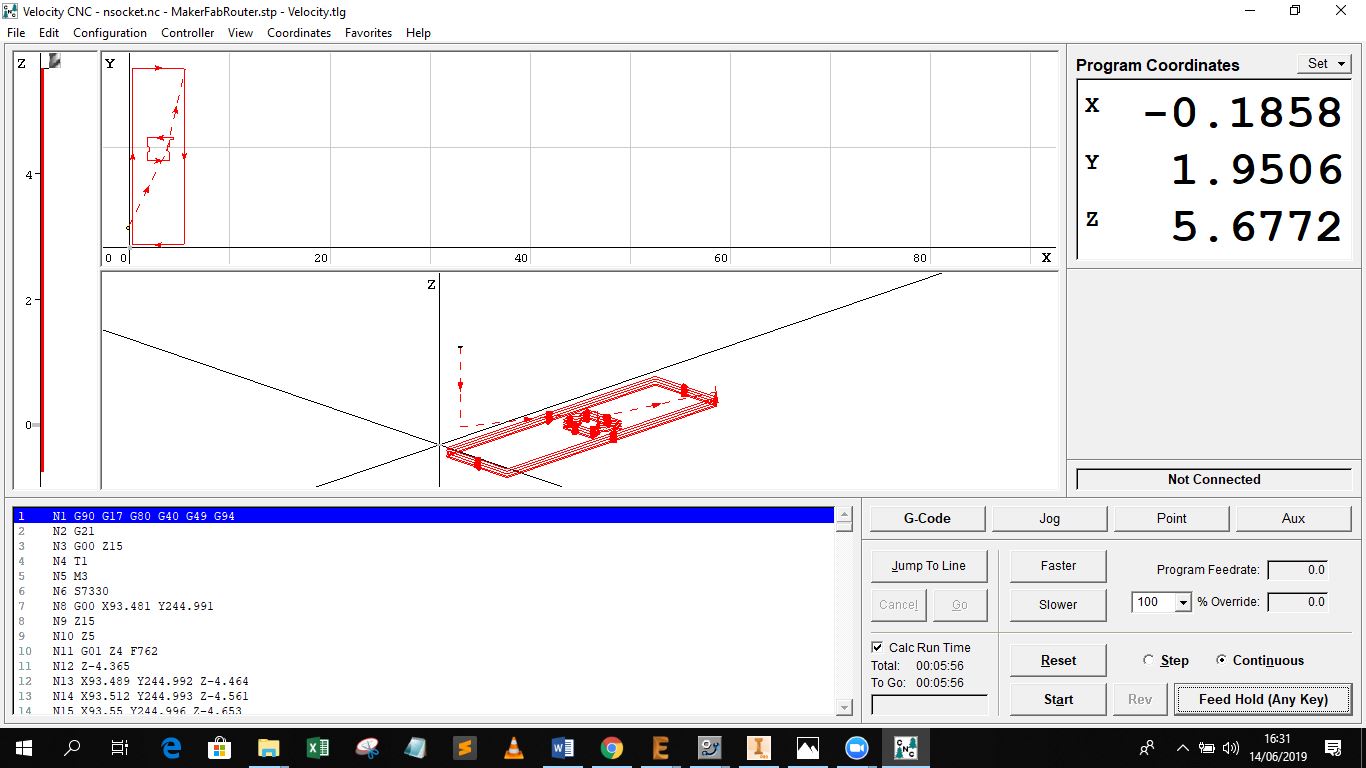Open the Edit menu
This screenshot has height=768, width=1366.
point(49,33)
